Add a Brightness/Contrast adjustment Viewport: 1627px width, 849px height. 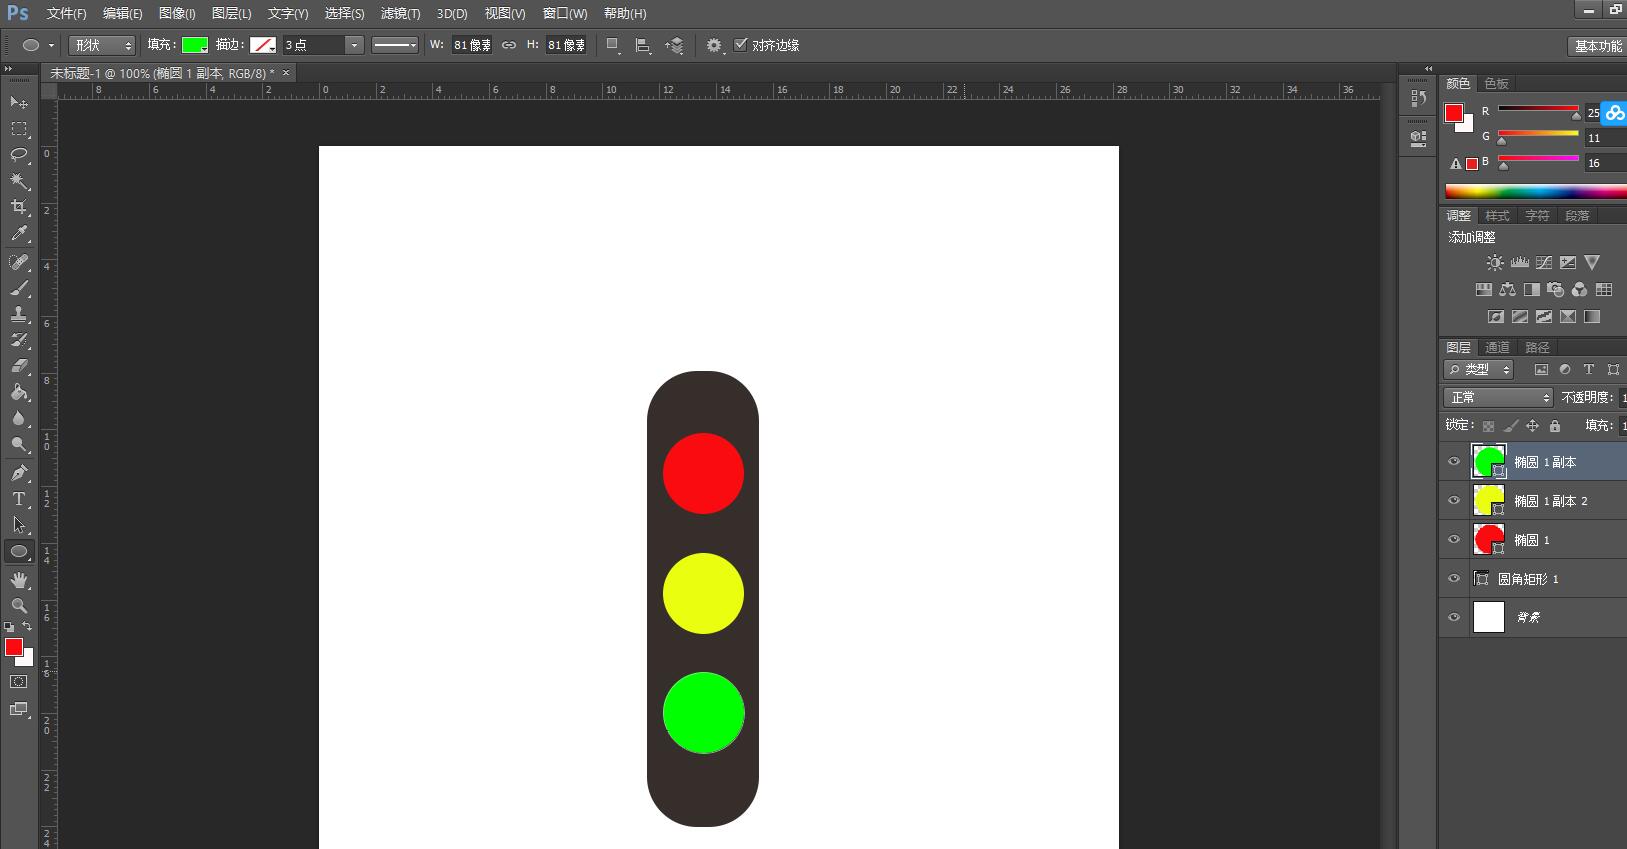point(1494,263)
